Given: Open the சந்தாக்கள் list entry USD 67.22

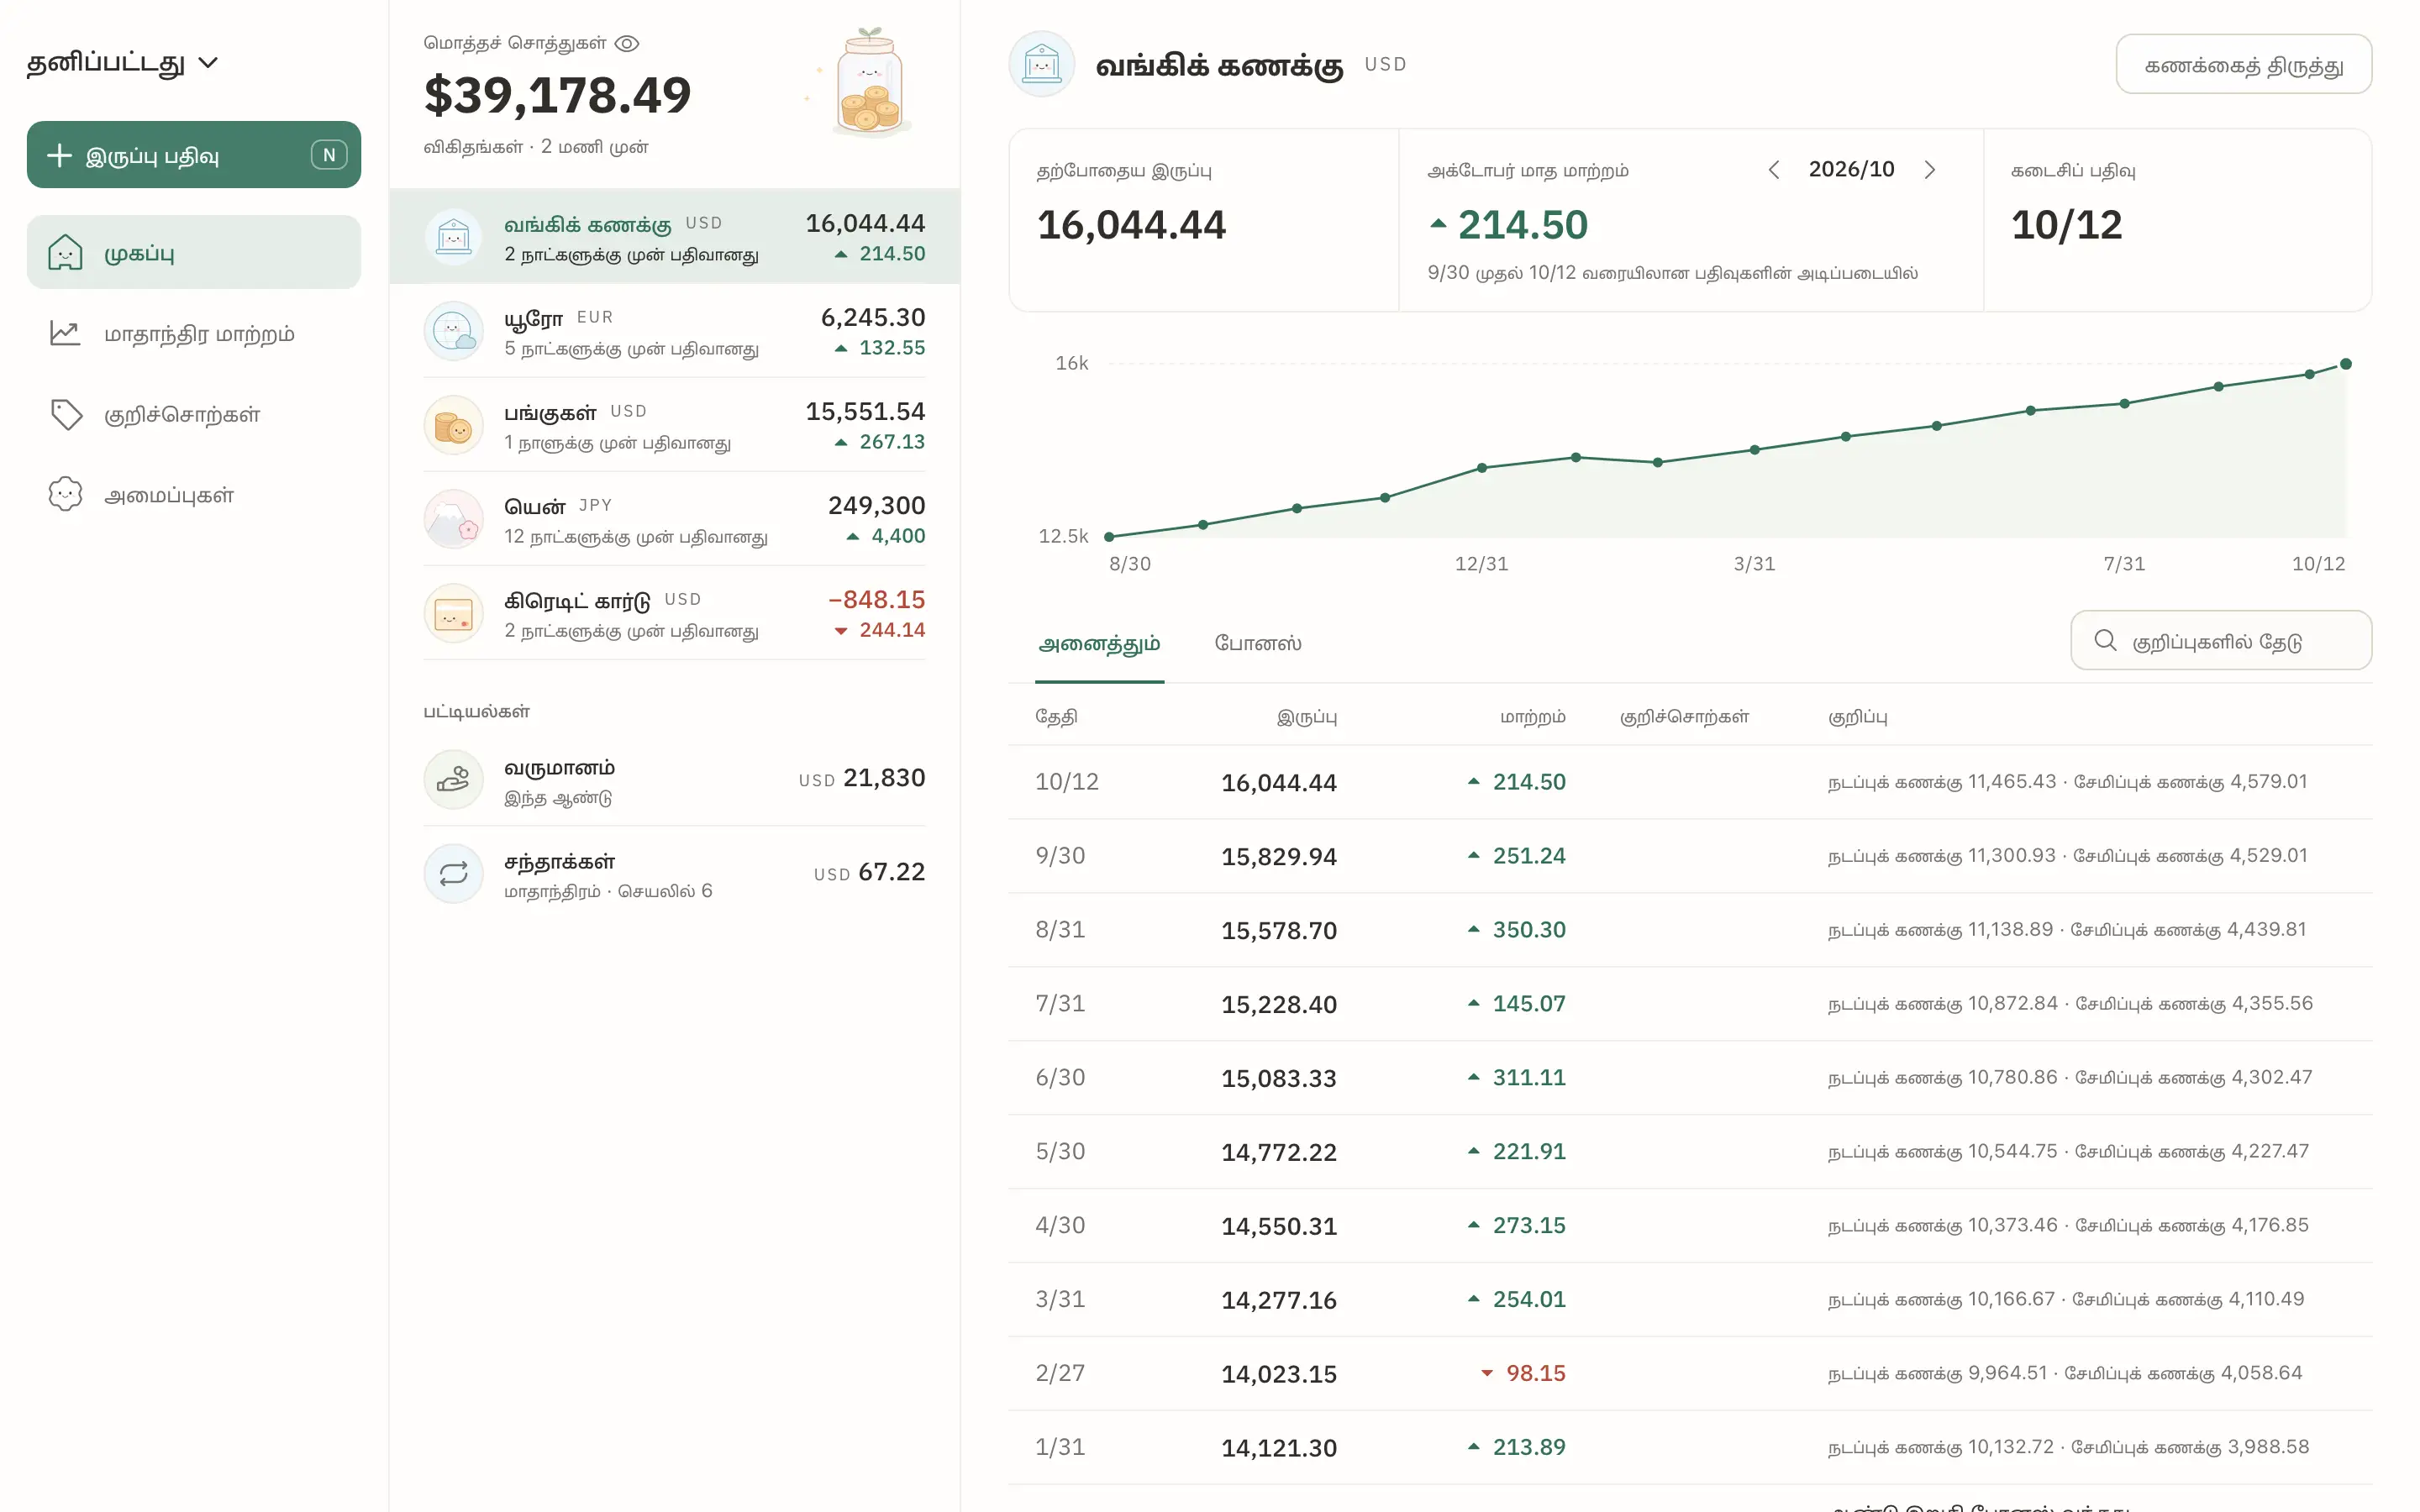Looking at the screenshot, I should tap(674, 874).
